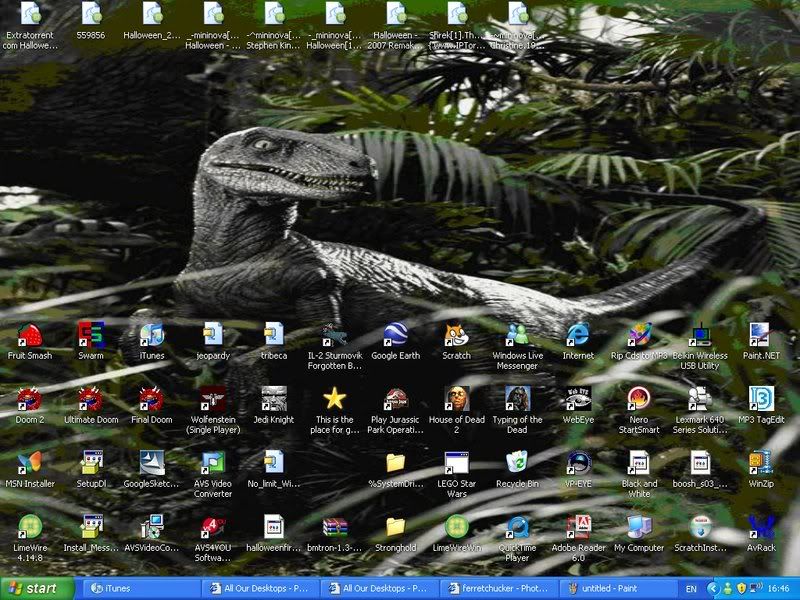Click the EN language indicator in taskbar

pos(691,589)
